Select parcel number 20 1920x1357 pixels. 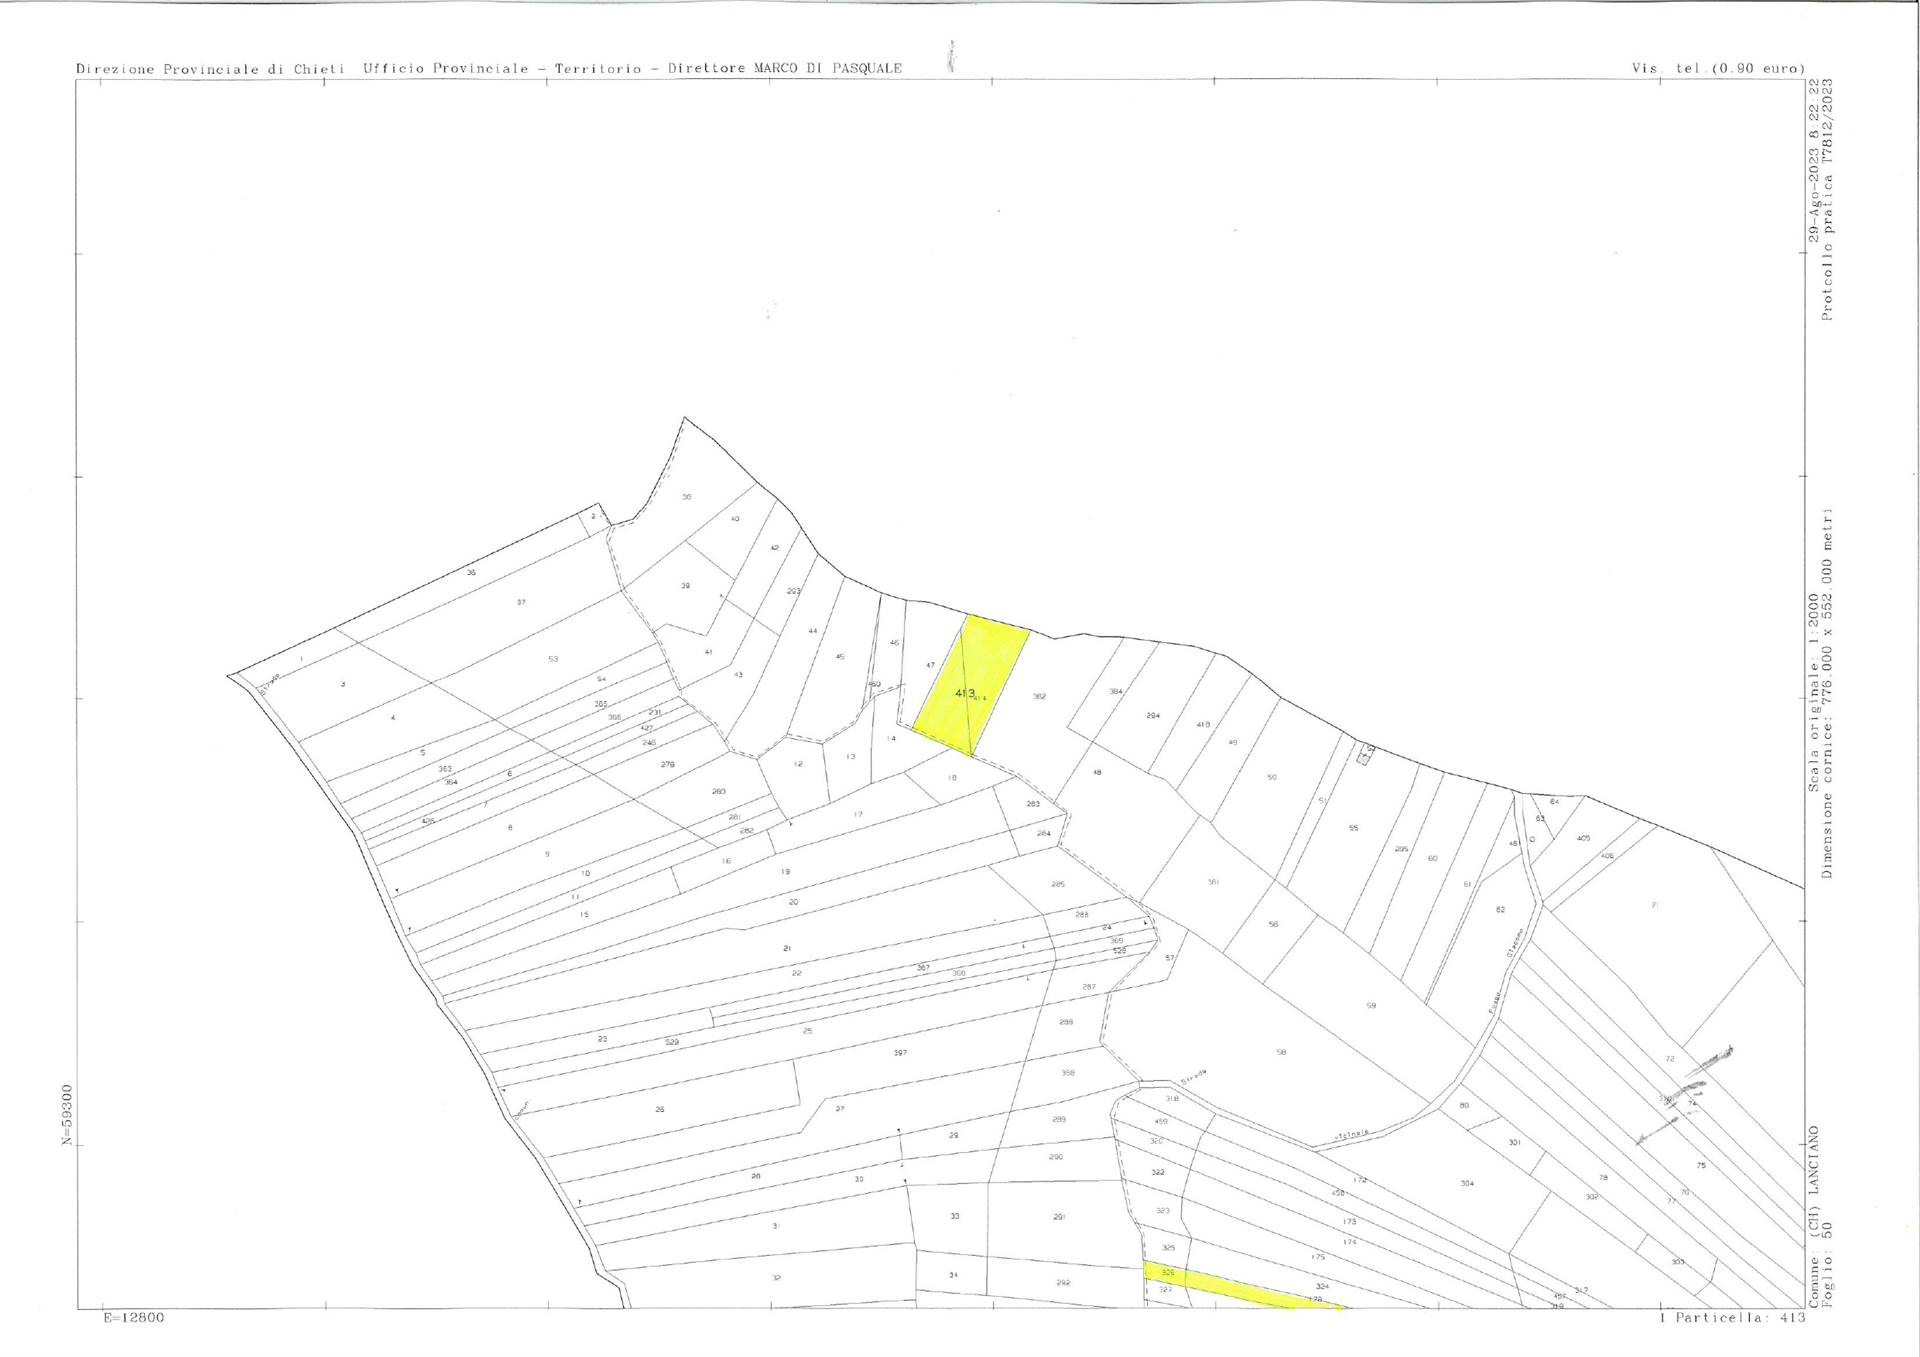793,902
